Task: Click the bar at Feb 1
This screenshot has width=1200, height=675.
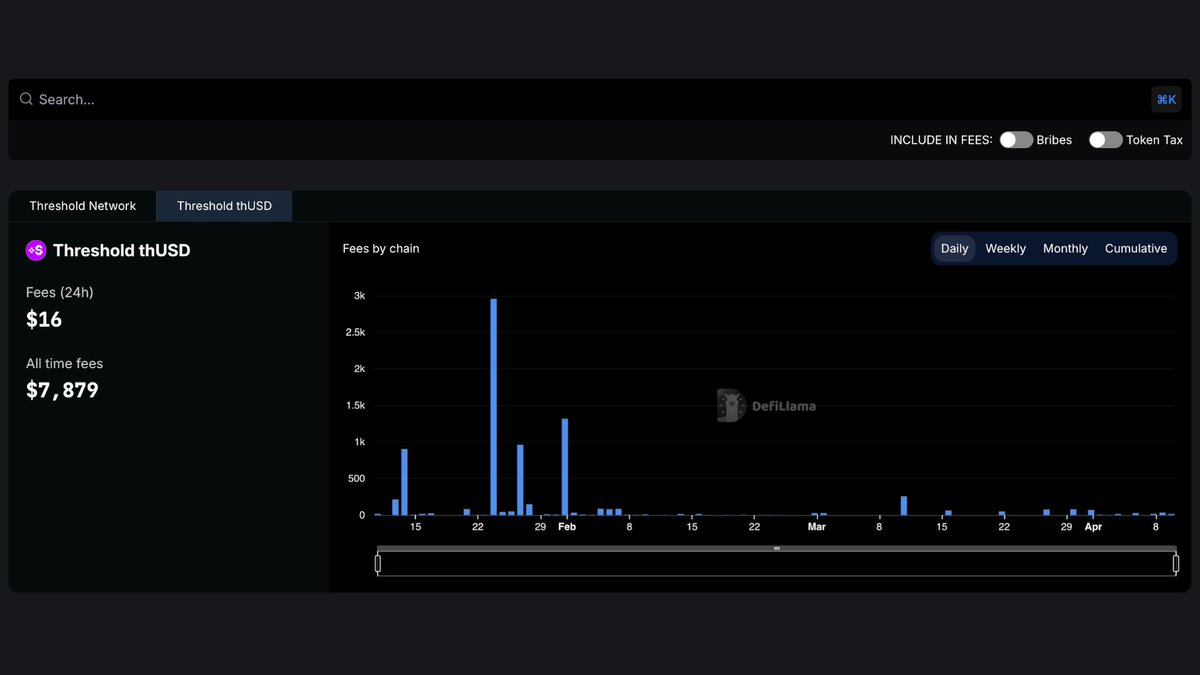Action: [565, 467]
